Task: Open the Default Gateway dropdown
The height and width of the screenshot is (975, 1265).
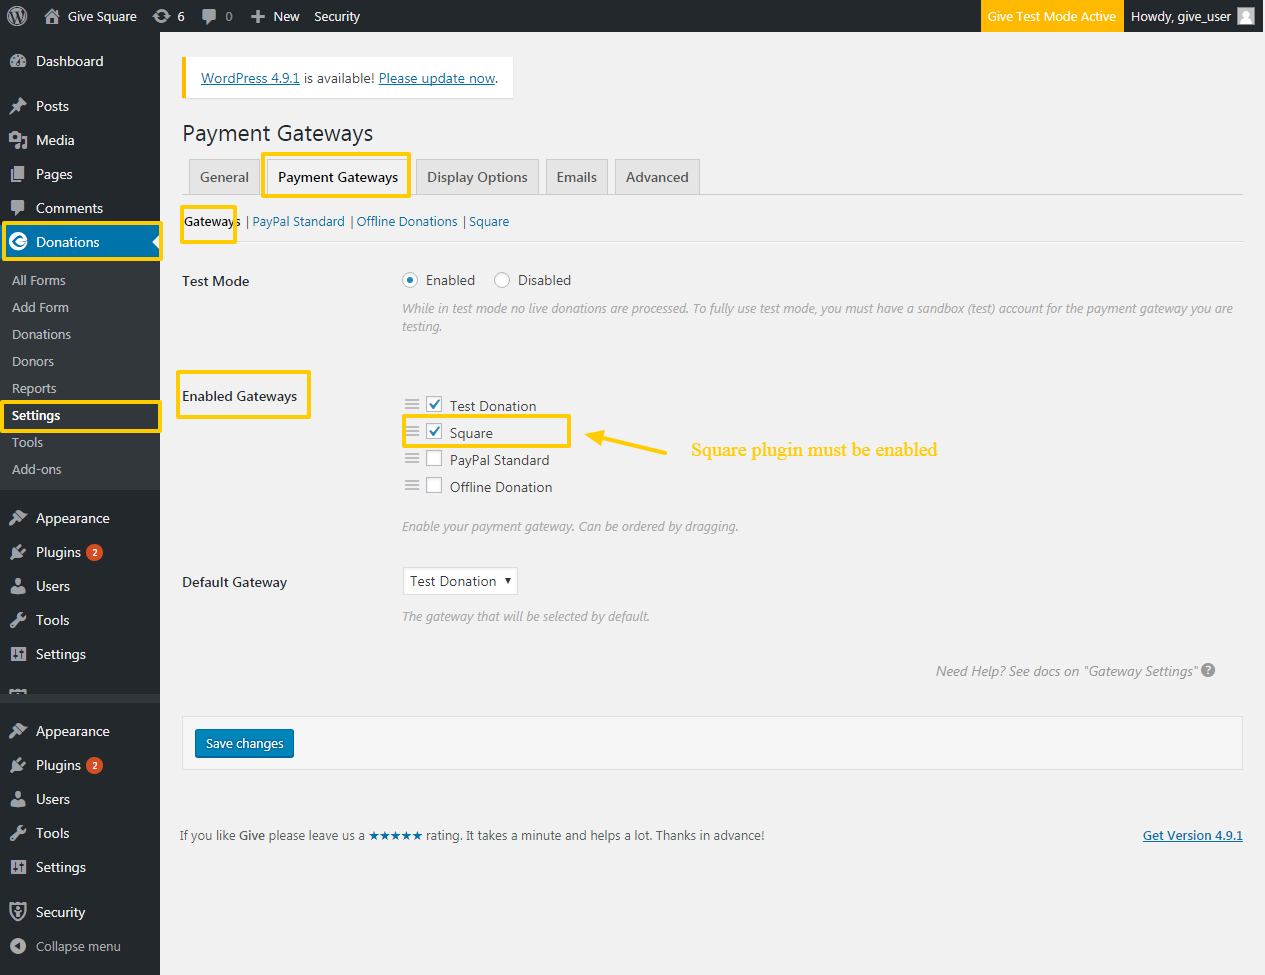Action: point(460,581)
